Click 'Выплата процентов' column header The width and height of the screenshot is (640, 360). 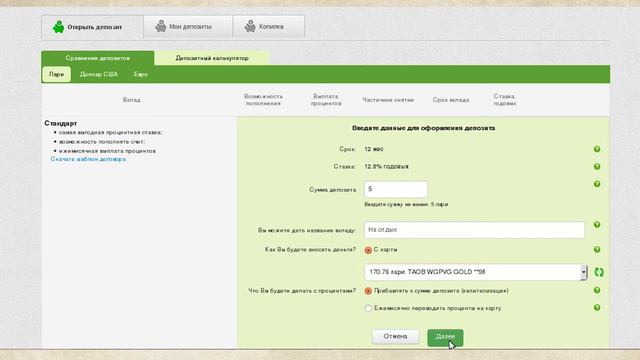click(326, 100)
